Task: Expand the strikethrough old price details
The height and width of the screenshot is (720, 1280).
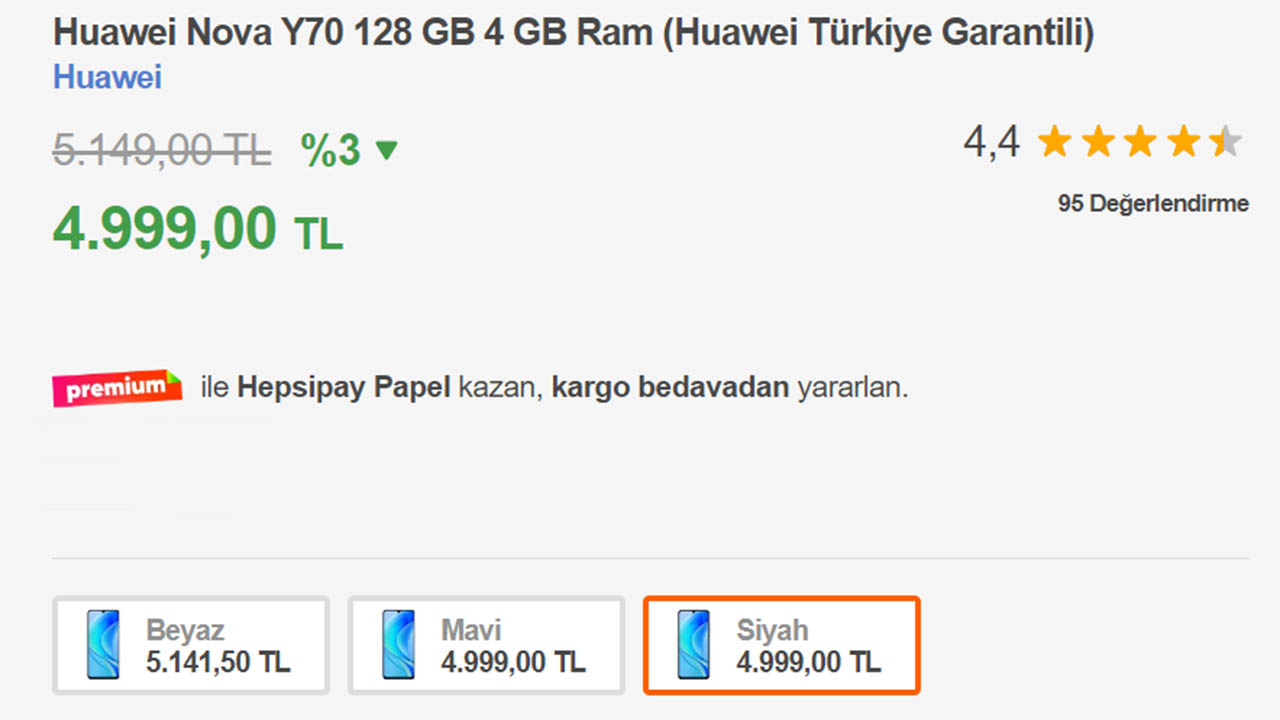Action: click(x=160, y=149)
